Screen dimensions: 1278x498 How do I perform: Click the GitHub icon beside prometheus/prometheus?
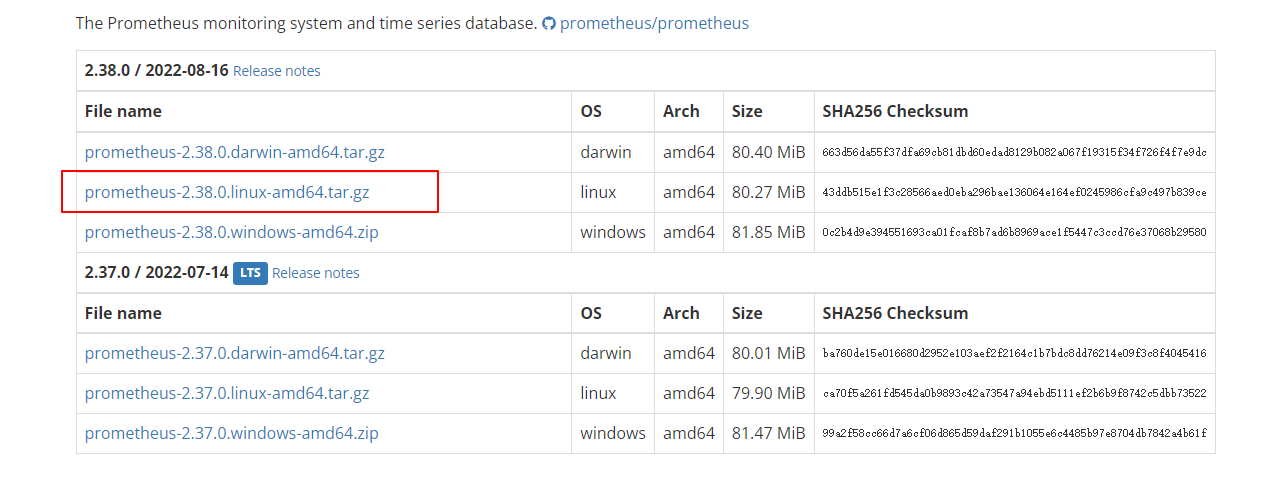548,23
